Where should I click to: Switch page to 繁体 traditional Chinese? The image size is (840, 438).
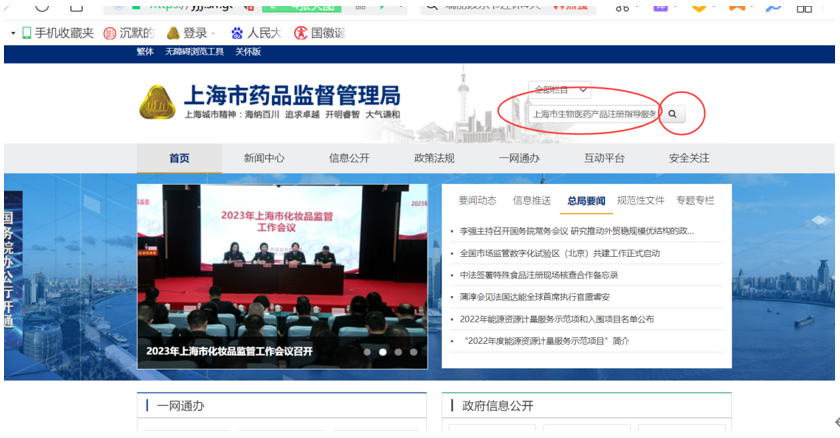145,51
